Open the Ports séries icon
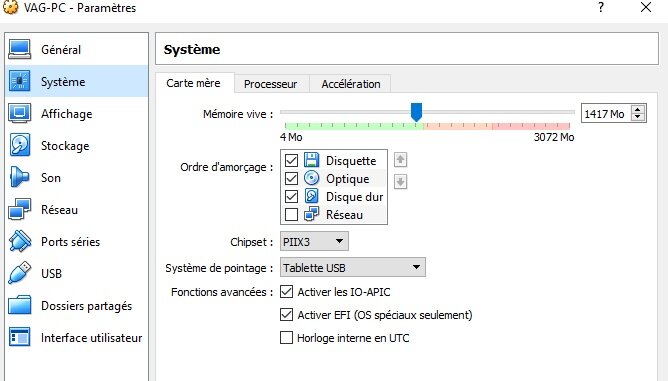 click(x=20, y=241)
